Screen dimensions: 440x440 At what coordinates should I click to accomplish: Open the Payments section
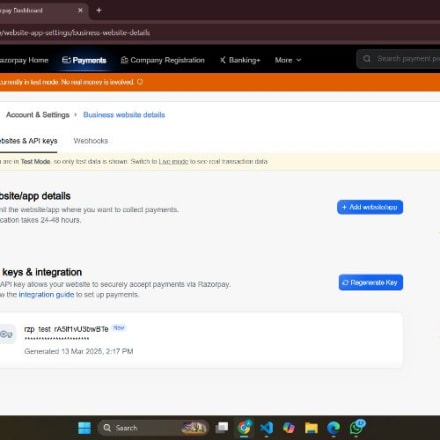pos(84,60)
